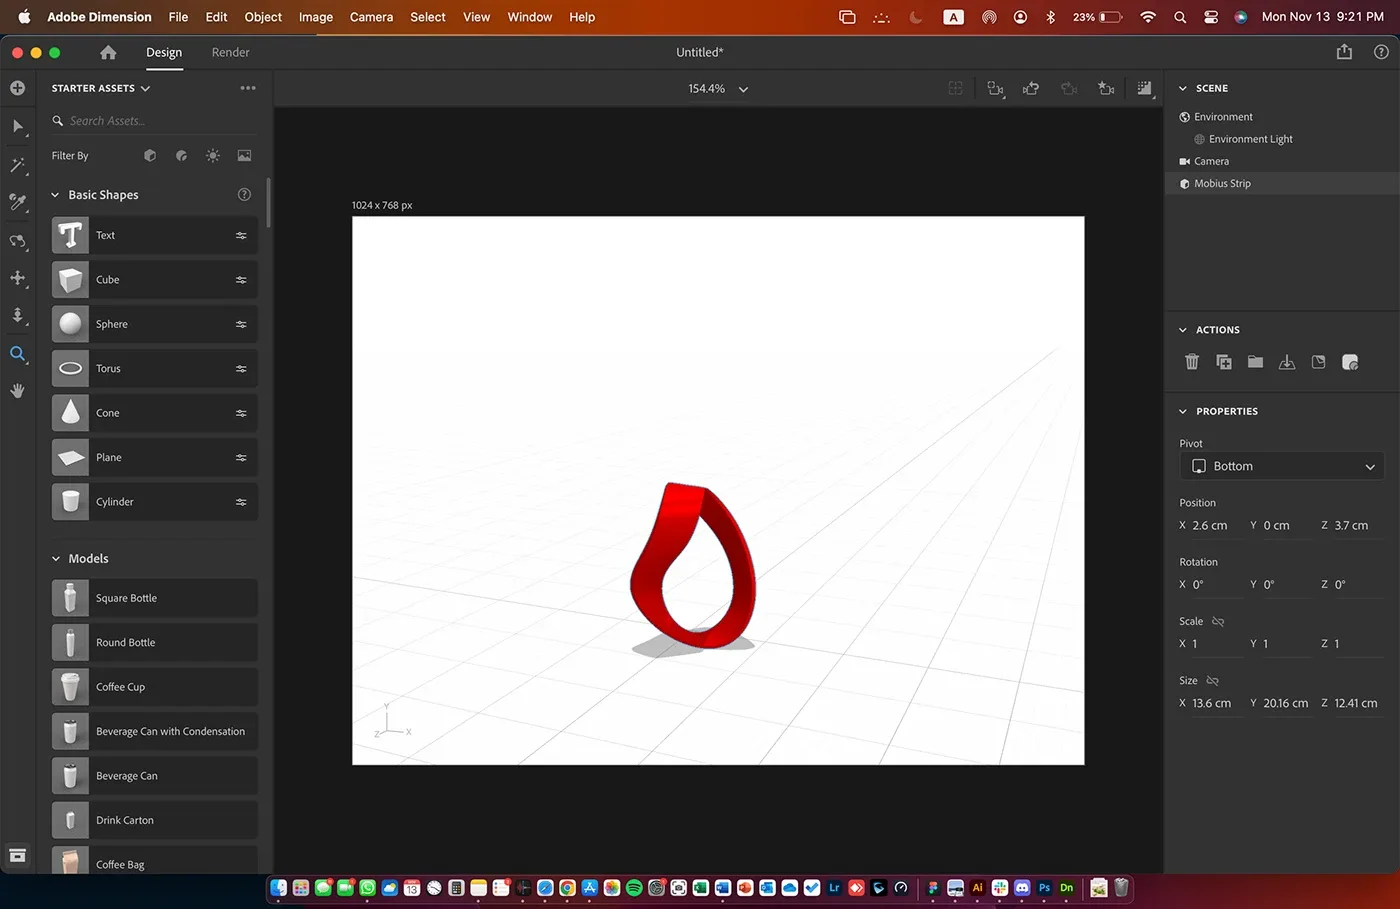Viewport: 1400px width, 909px height.
Task: Filter assets by lights
Action: (x=212, y=156)
